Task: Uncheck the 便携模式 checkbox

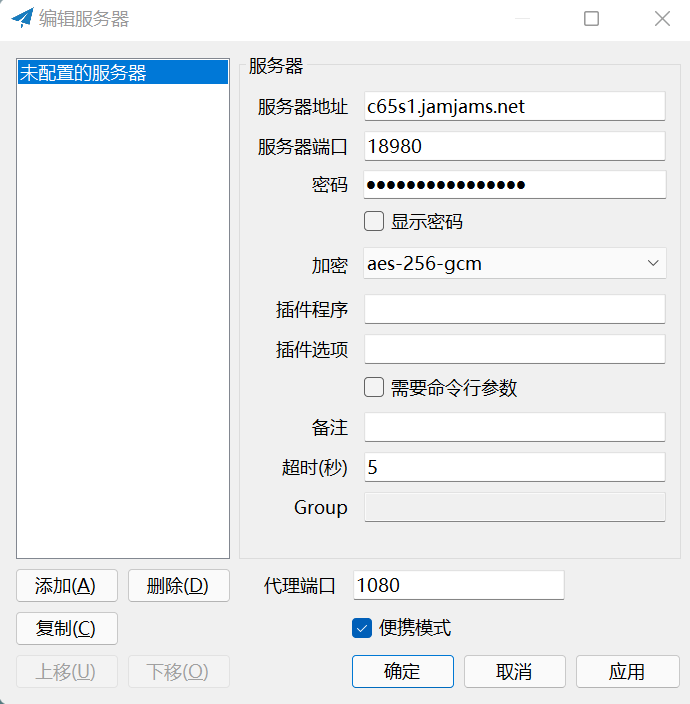Action: click(362, 628)
